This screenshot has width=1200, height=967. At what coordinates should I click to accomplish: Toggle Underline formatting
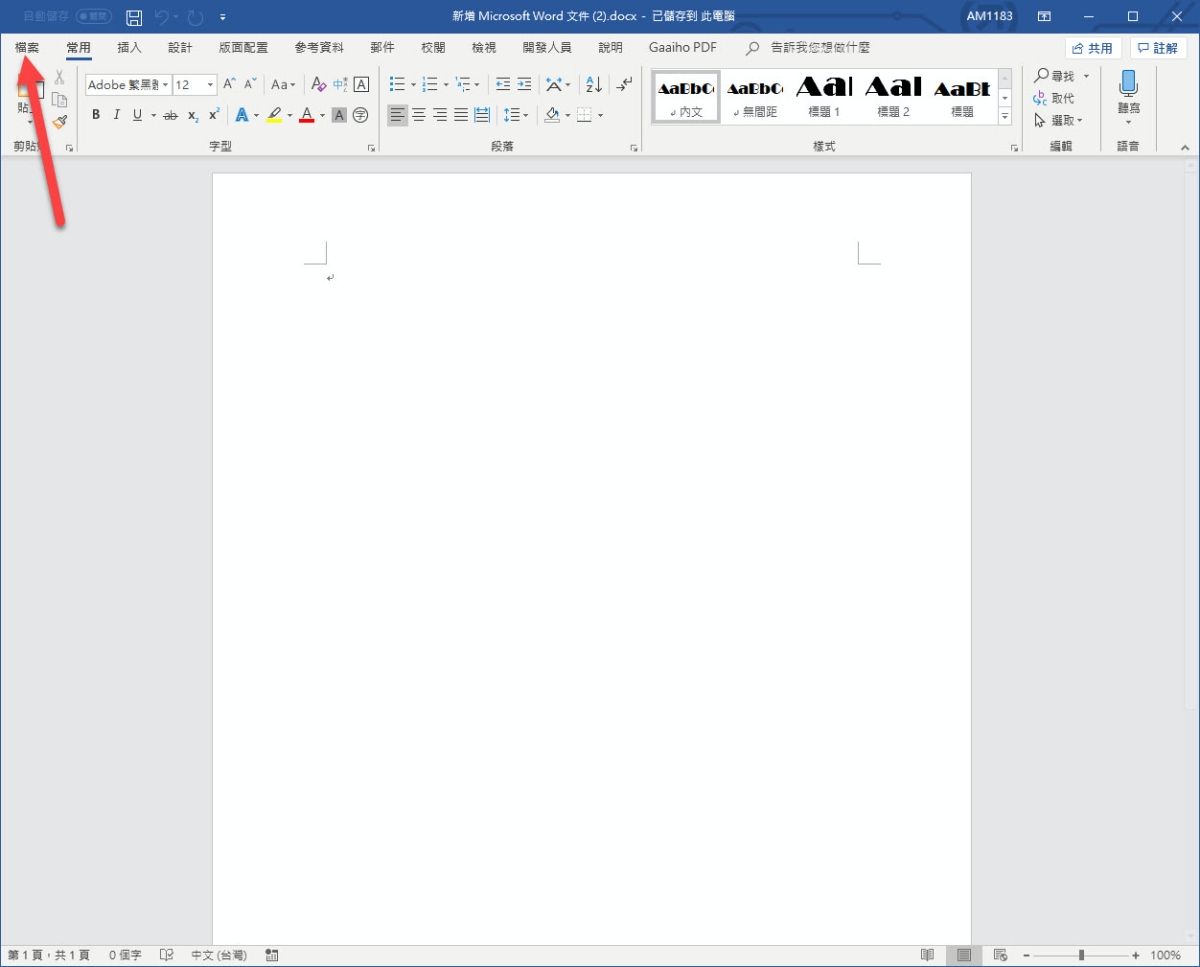[138, 115]
